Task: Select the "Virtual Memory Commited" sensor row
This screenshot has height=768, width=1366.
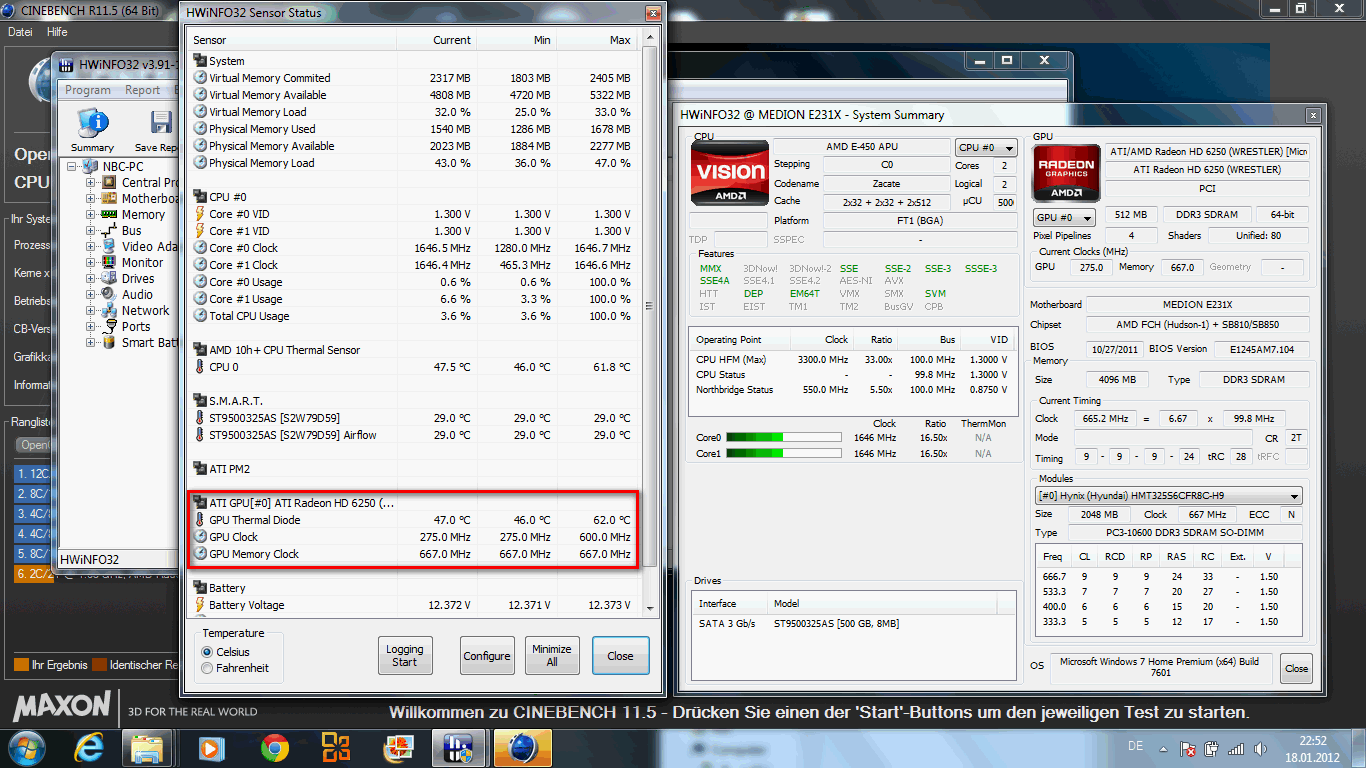Action: coord(415,78)
